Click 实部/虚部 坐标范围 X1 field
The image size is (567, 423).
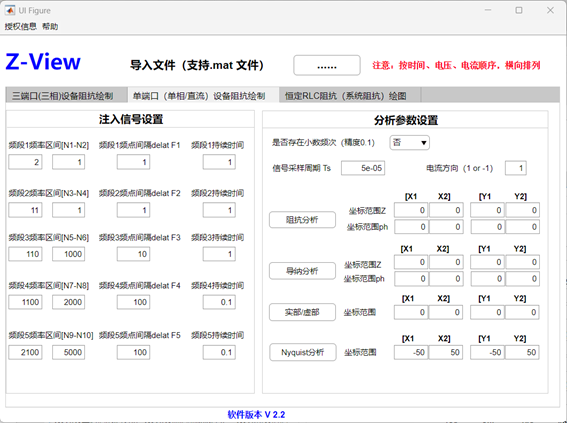[x=411, y=312]
